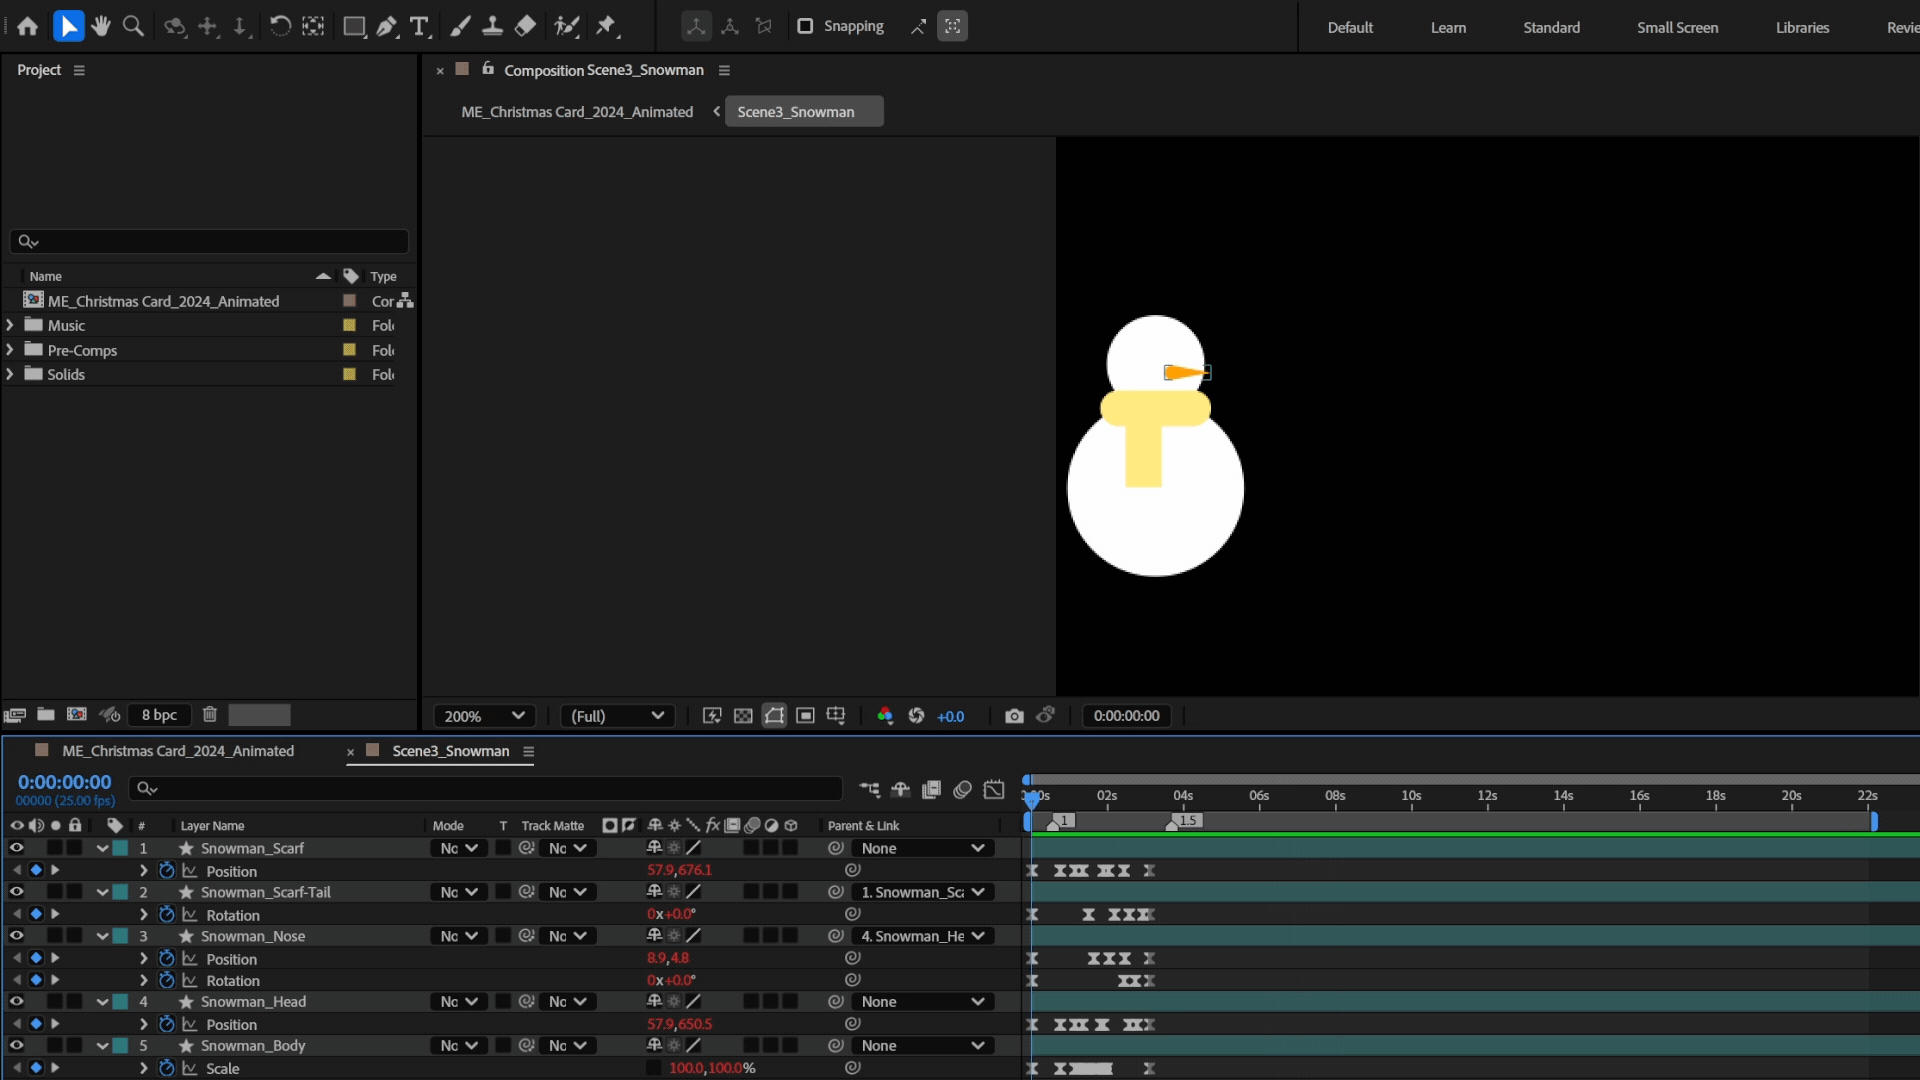Open the Graph Editor in timeline

point(994,789)
